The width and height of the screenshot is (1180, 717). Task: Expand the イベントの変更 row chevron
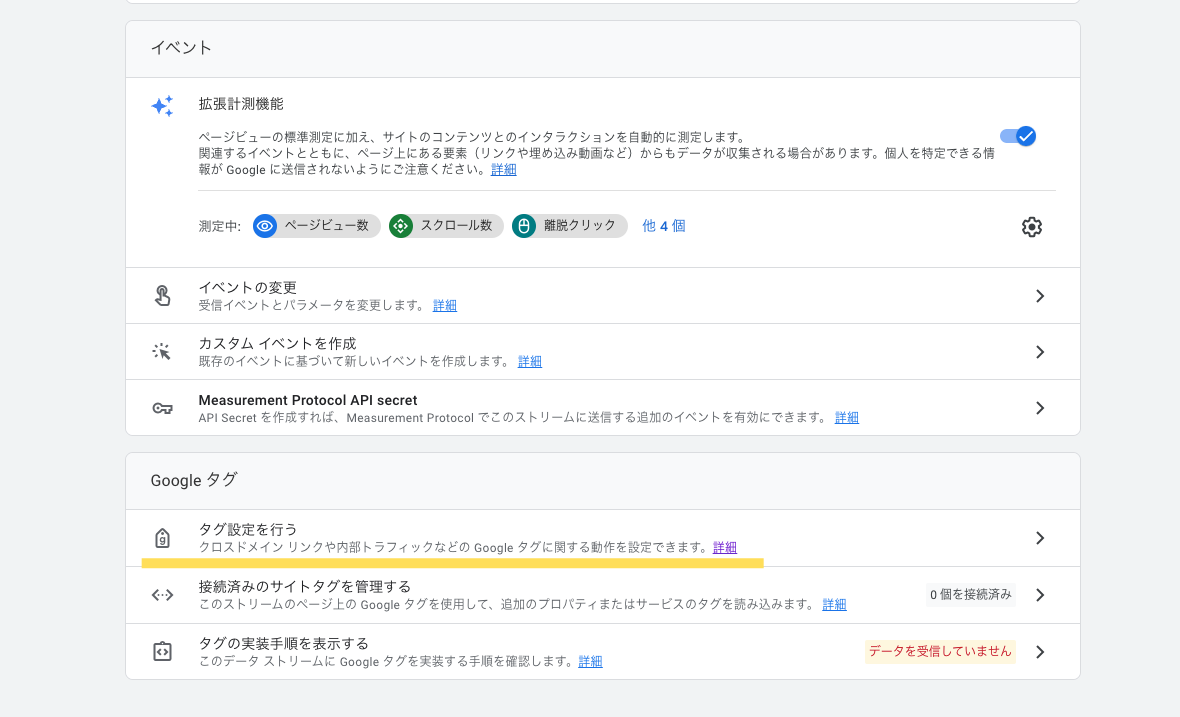click(1040, 296)
